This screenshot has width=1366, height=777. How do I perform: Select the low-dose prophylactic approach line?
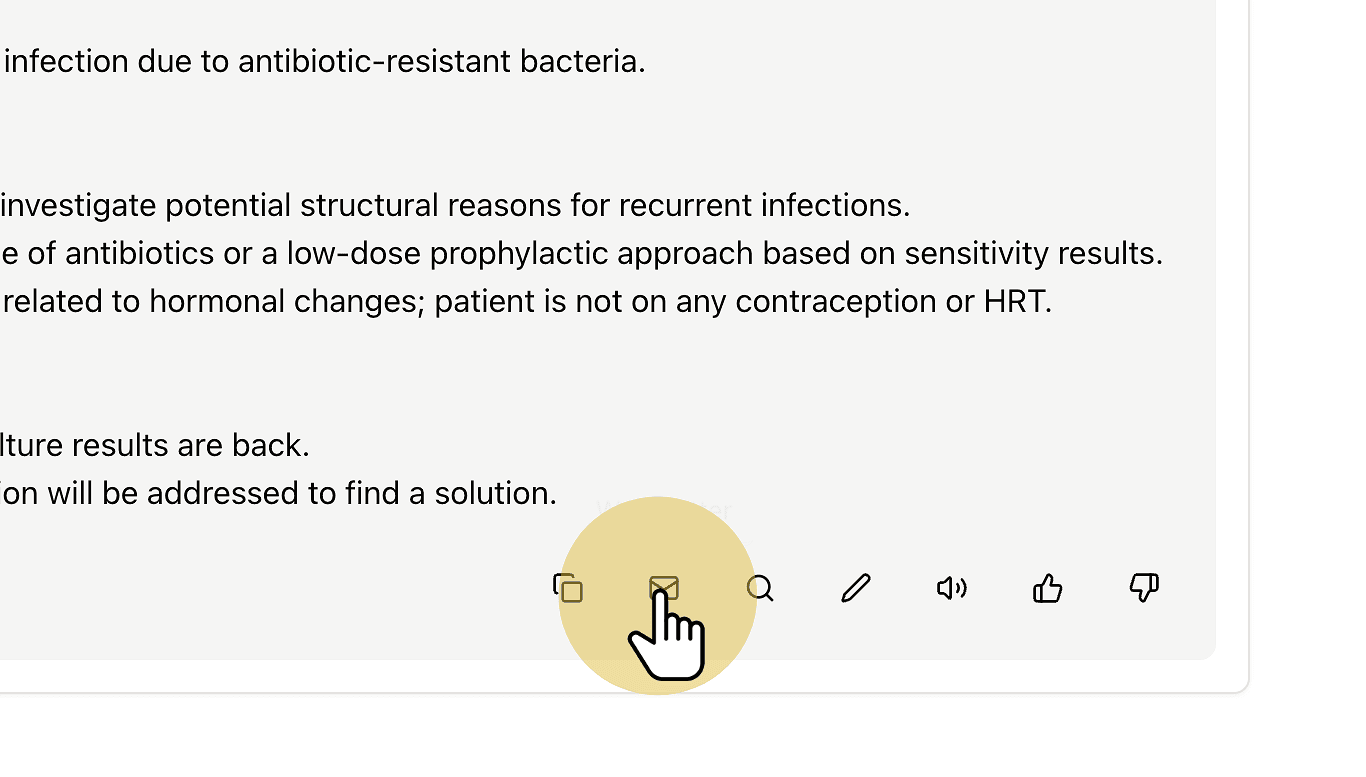point(582,253)
